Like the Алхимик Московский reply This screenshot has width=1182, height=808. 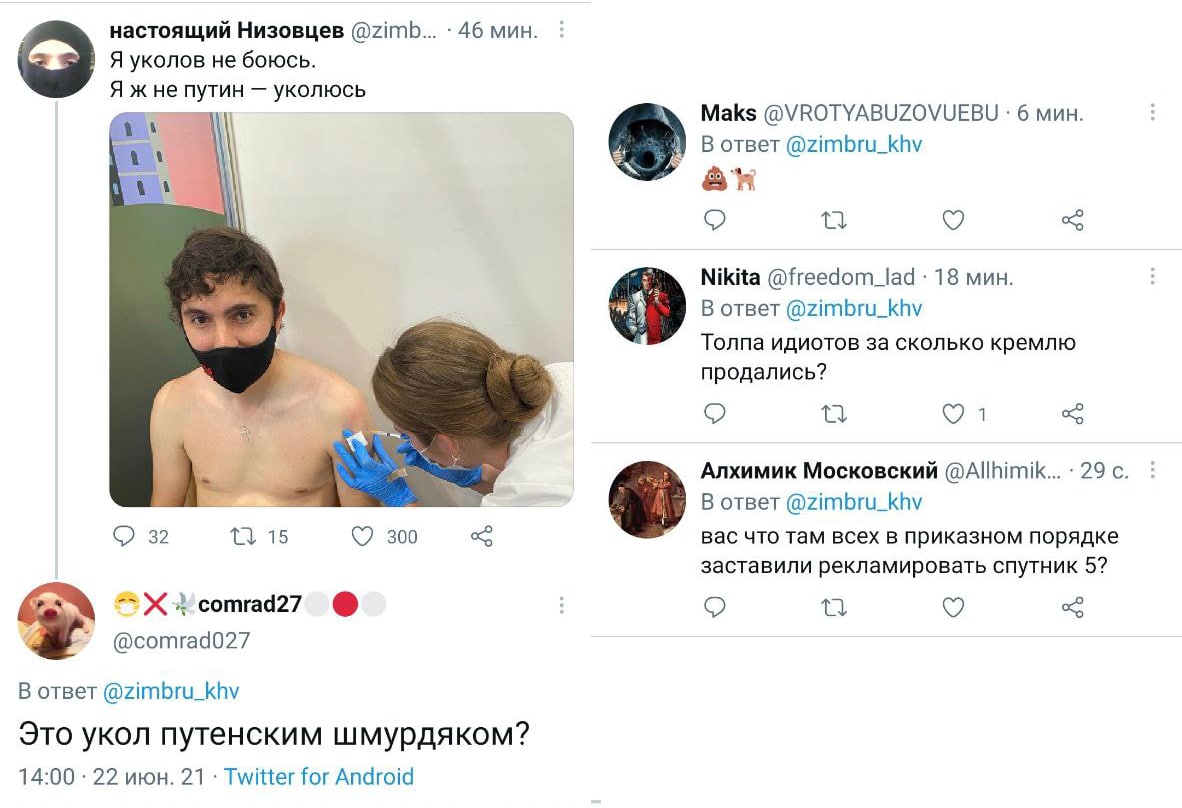(954, 607)
